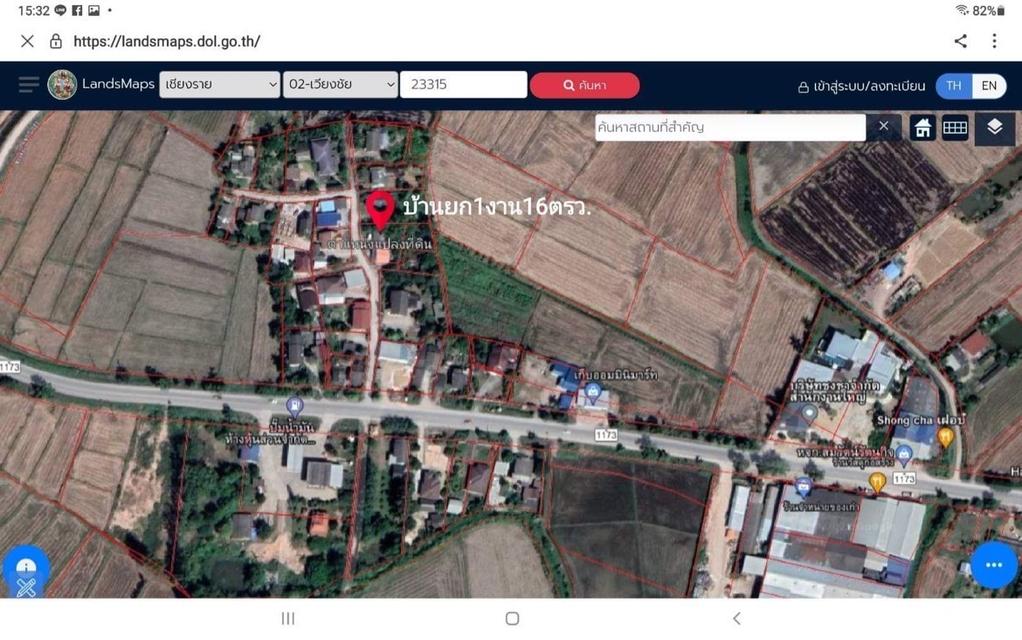The image size is (1022, 640).
Task: Tap the Android recent apps button
Action: [288, 618]
